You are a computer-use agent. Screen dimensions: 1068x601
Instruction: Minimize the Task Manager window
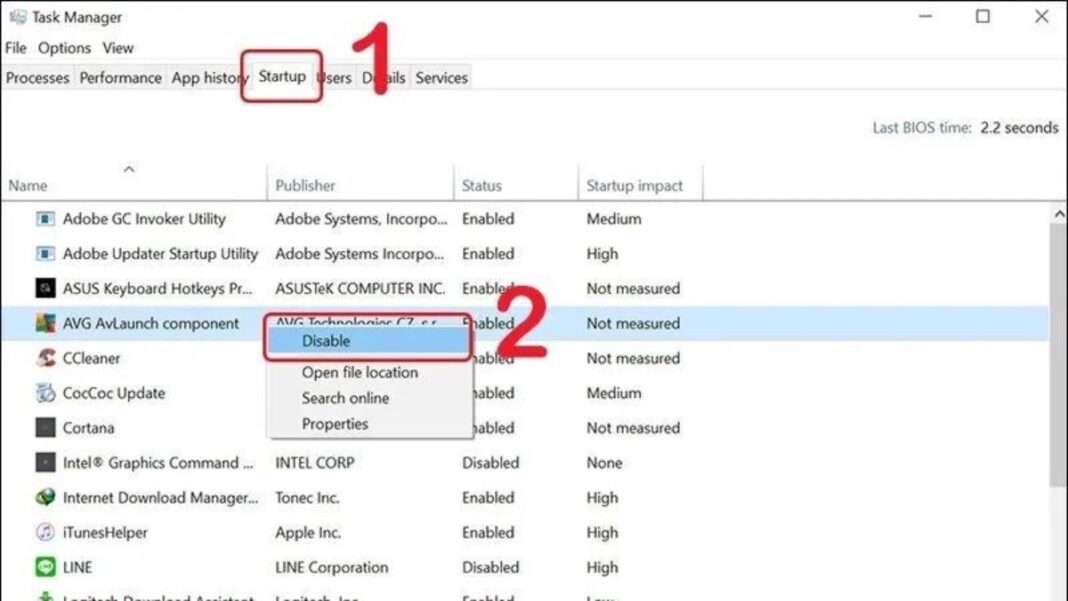(925, 16)
